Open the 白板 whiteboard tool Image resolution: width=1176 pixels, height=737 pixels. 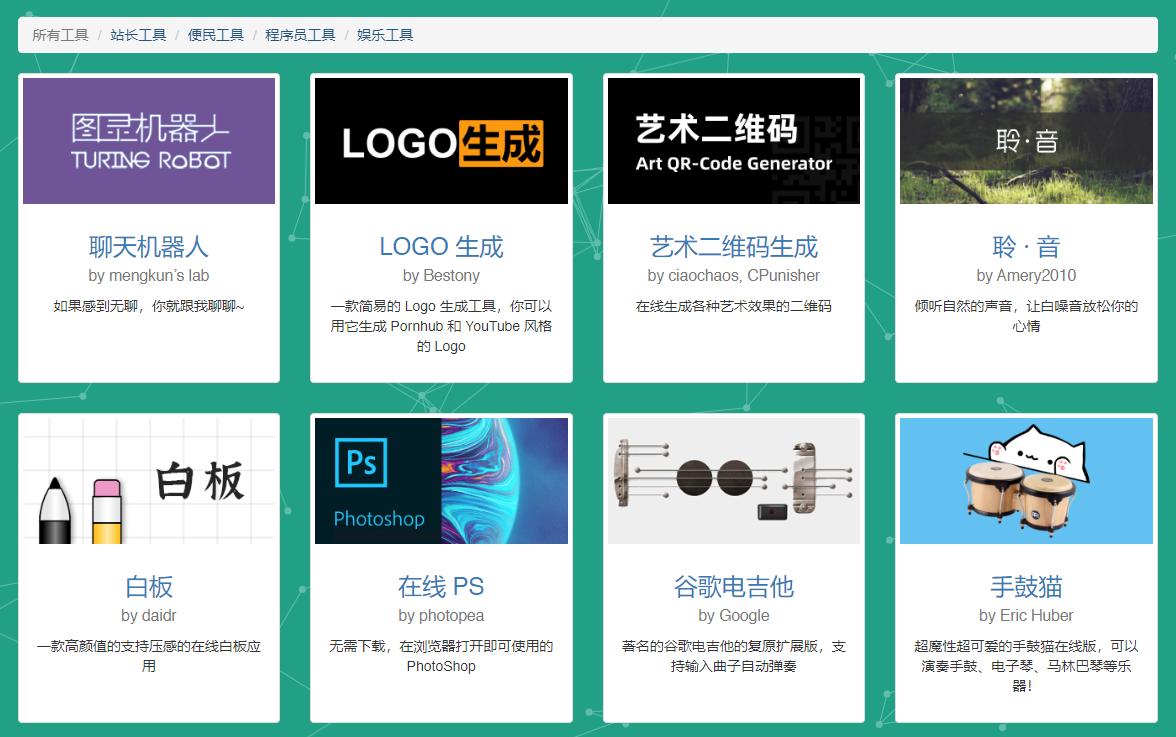pos(148,588)
